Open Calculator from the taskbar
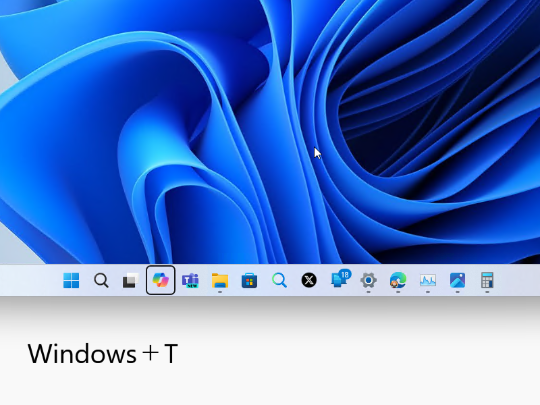Image resolution: width=540 pixels, height=405 pixels. [x=487, y=280]
